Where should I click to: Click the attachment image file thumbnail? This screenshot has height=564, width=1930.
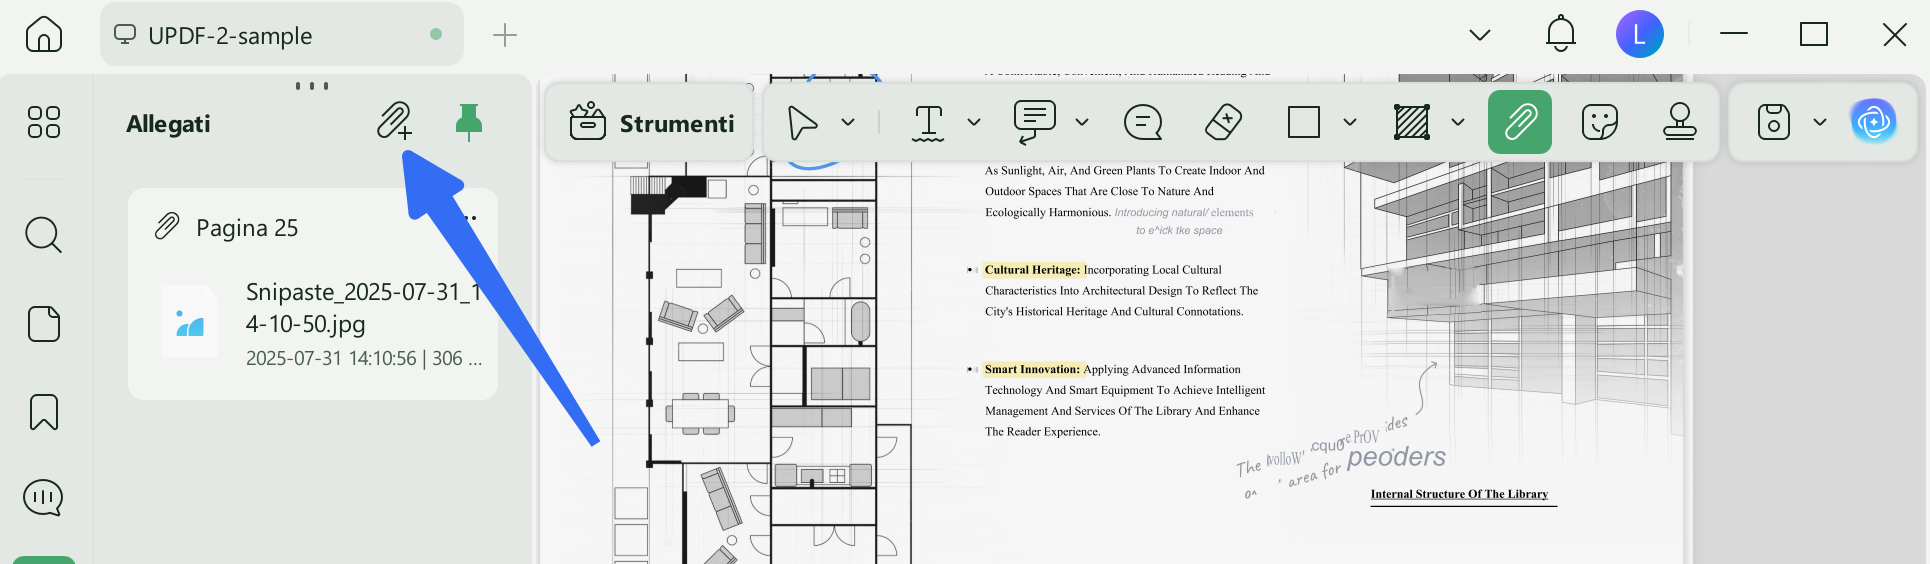tap(190, 322)
